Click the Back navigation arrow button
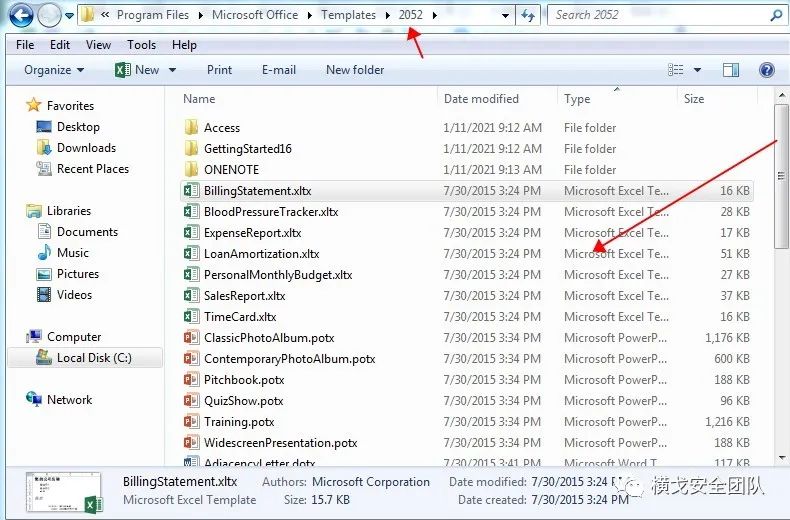The height and width of the screenshot is (520, 790). tap(21, 16)
